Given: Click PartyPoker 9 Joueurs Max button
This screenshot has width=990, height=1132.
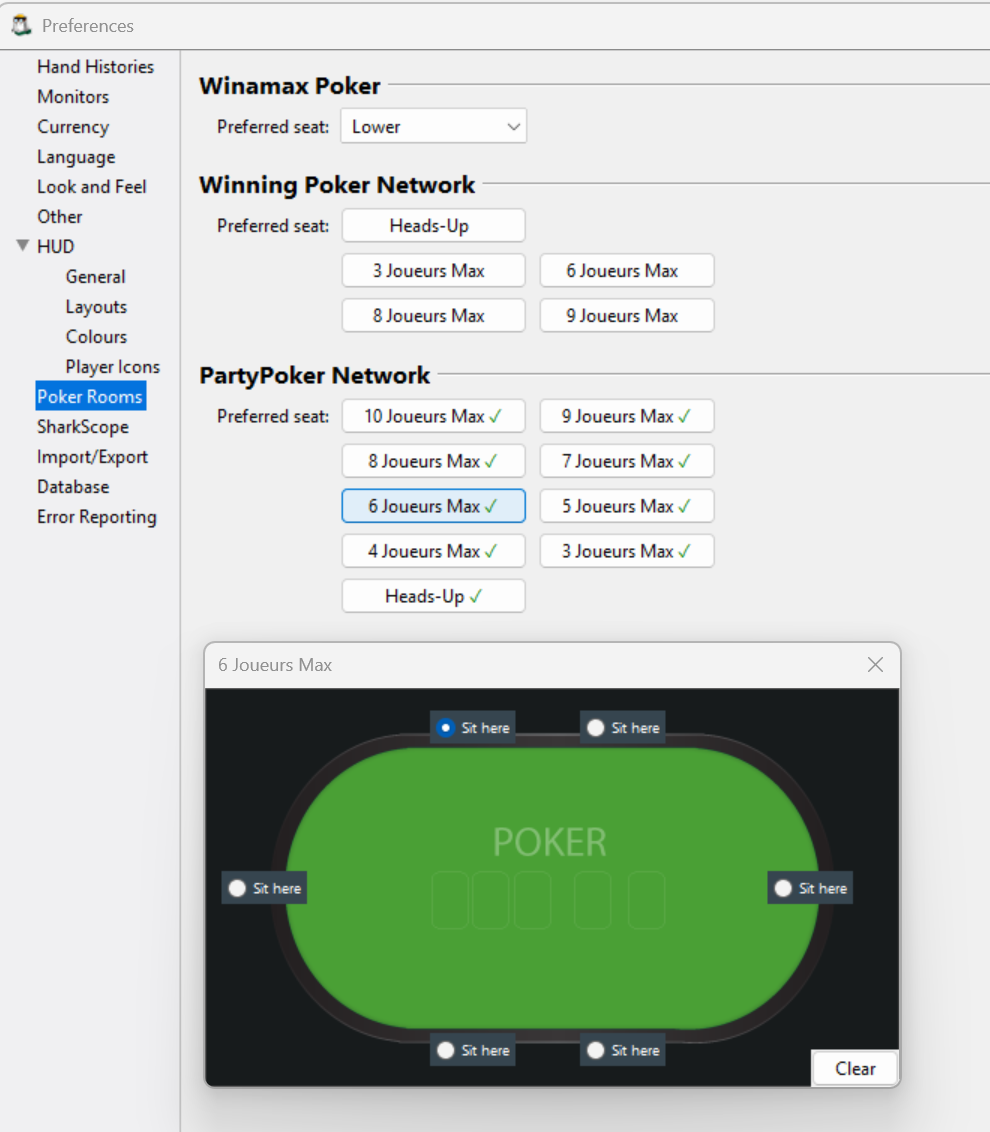Looking at the screenshot, I should tap(627, 416).
